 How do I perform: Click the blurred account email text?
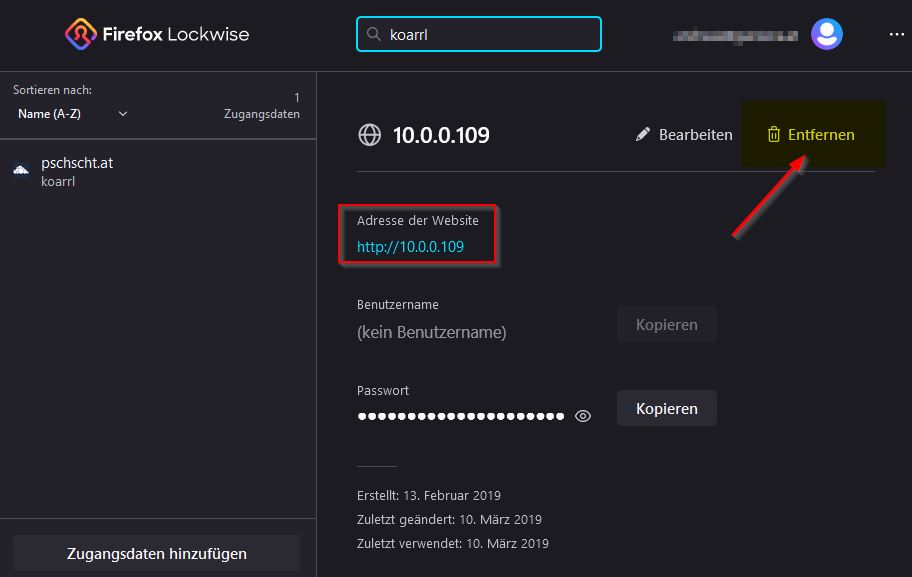[x=735, y=35]
